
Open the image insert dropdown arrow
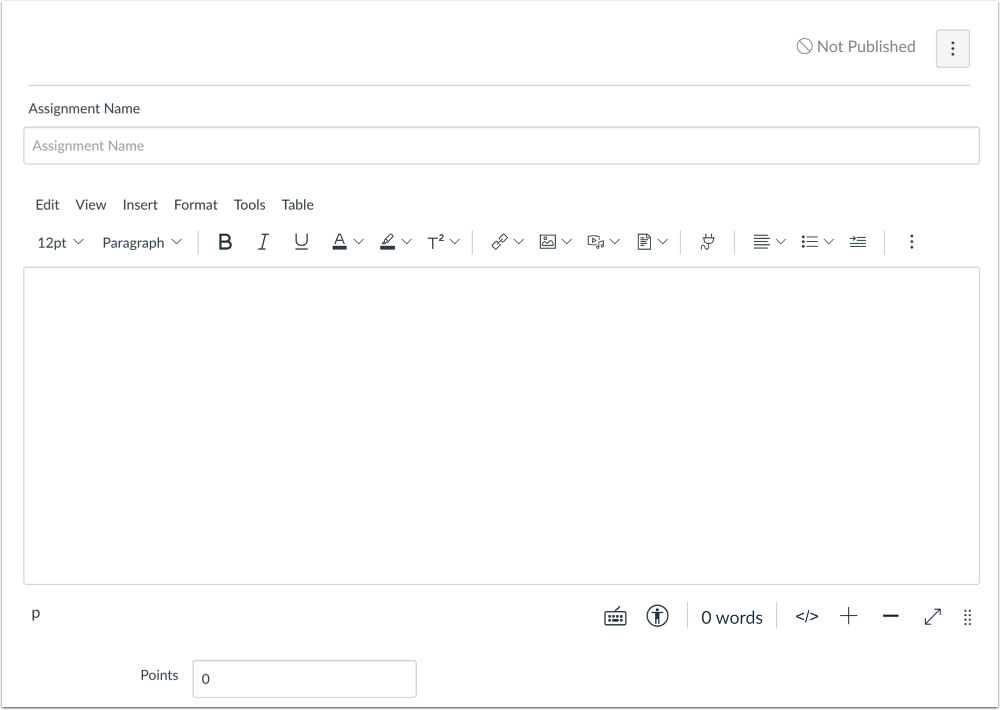[567, 241]
